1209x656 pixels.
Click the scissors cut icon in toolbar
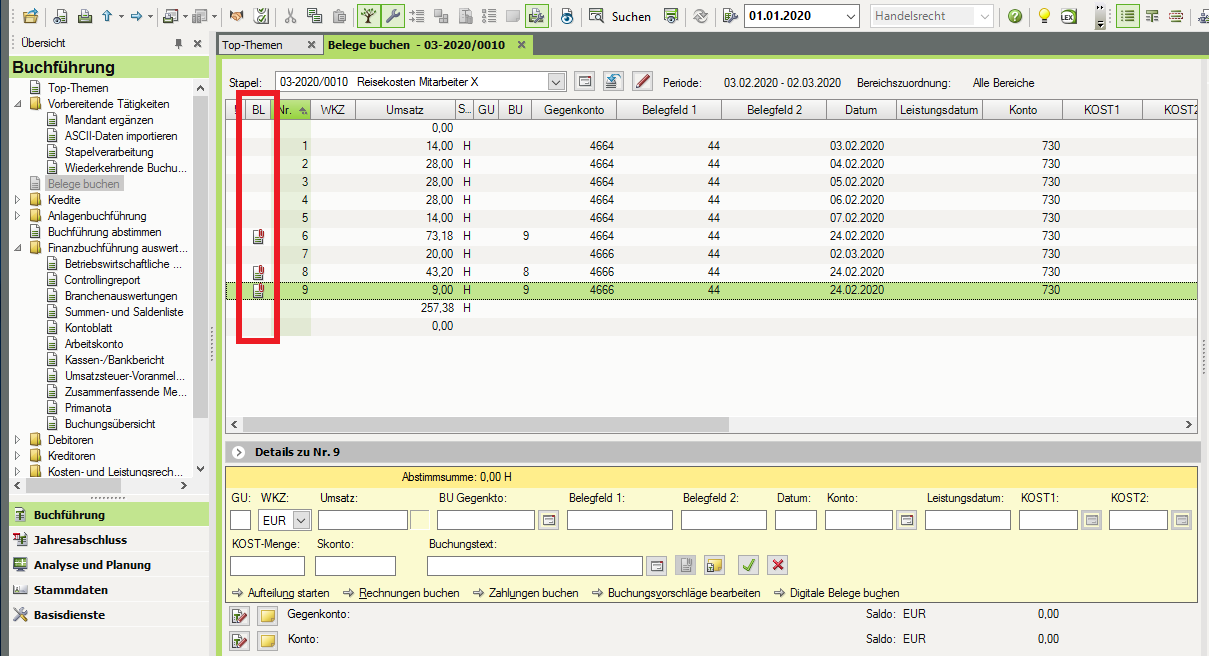click(x=290, y=16)
